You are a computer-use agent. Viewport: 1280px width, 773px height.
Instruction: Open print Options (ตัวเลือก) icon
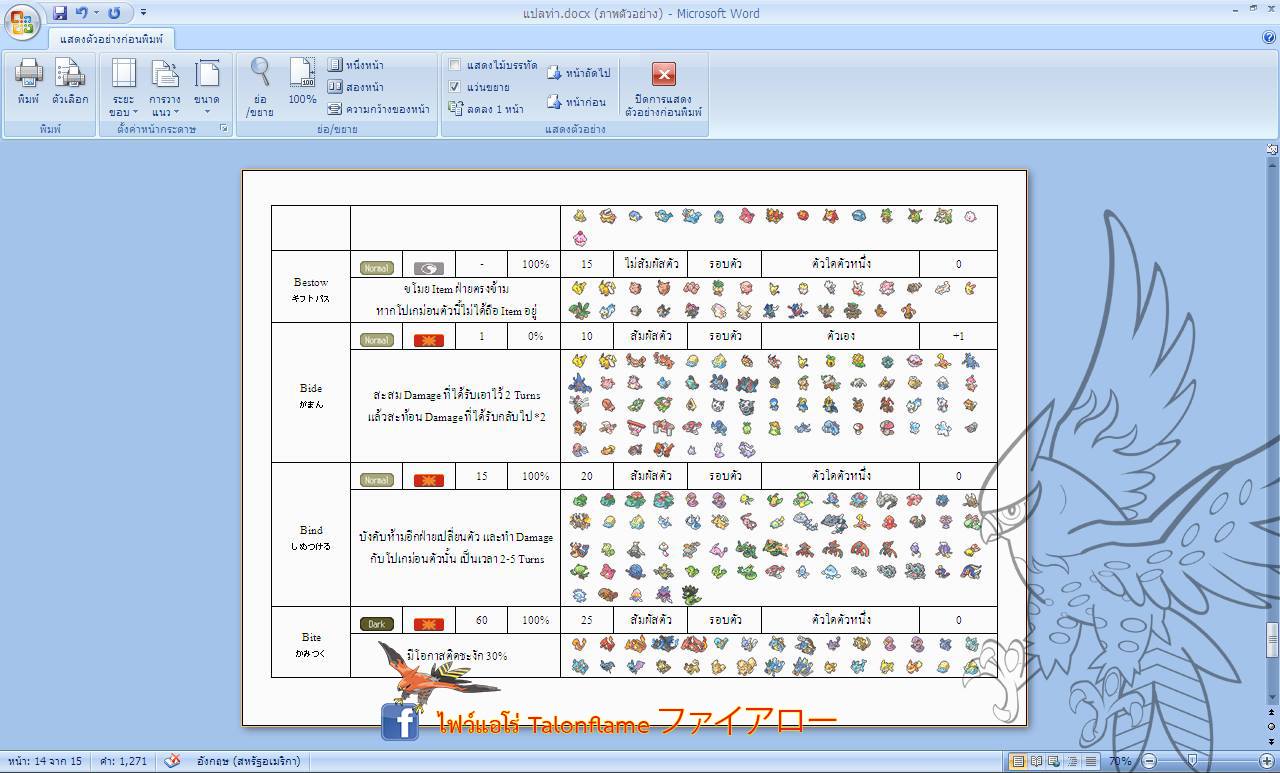coord(70,81)
